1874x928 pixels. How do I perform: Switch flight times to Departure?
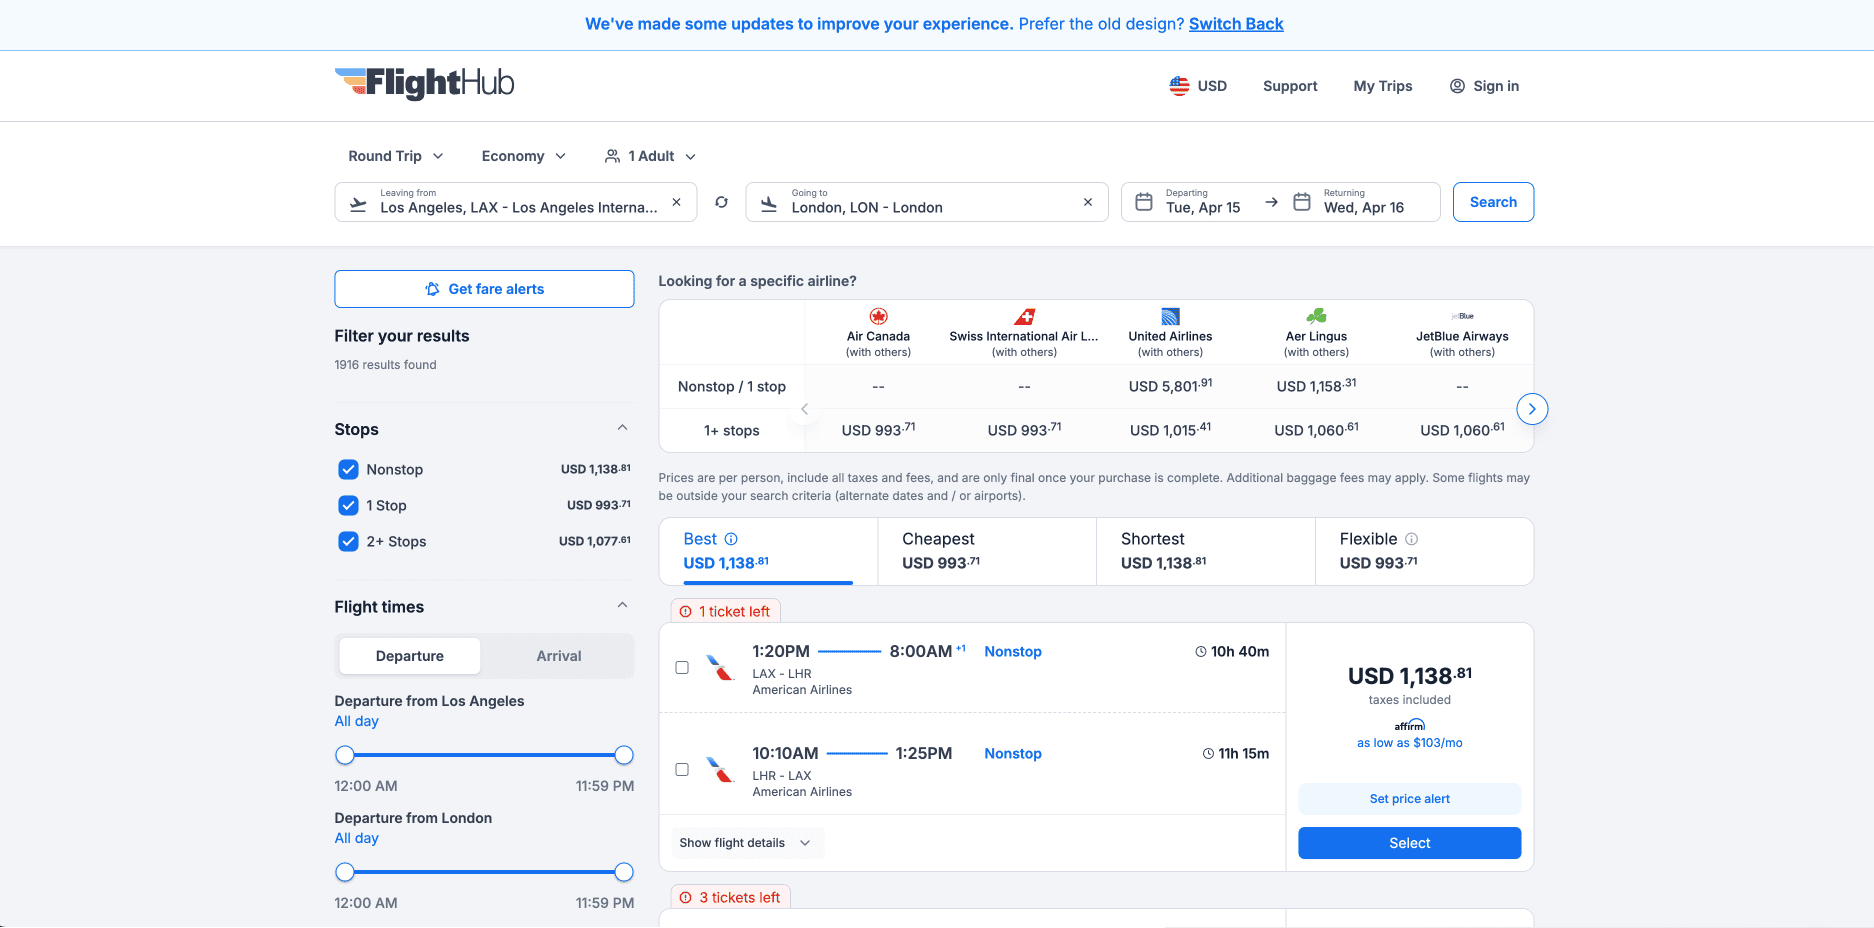click(410, 656)
